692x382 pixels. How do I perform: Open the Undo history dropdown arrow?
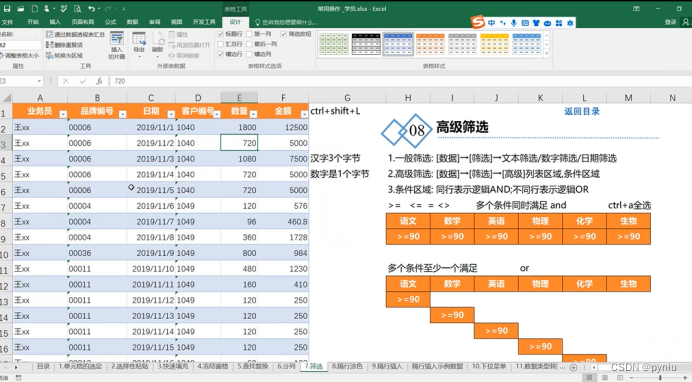coord(99,9)
